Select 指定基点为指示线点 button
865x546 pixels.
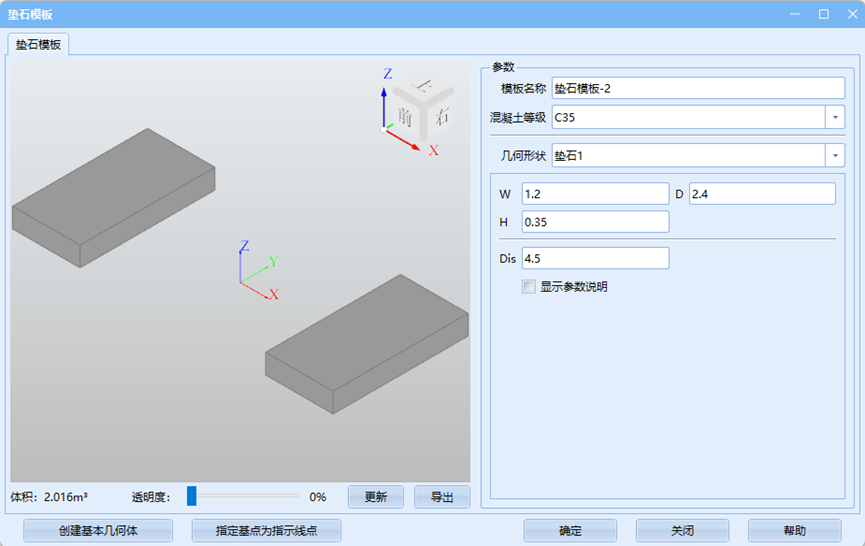[266, 531]
